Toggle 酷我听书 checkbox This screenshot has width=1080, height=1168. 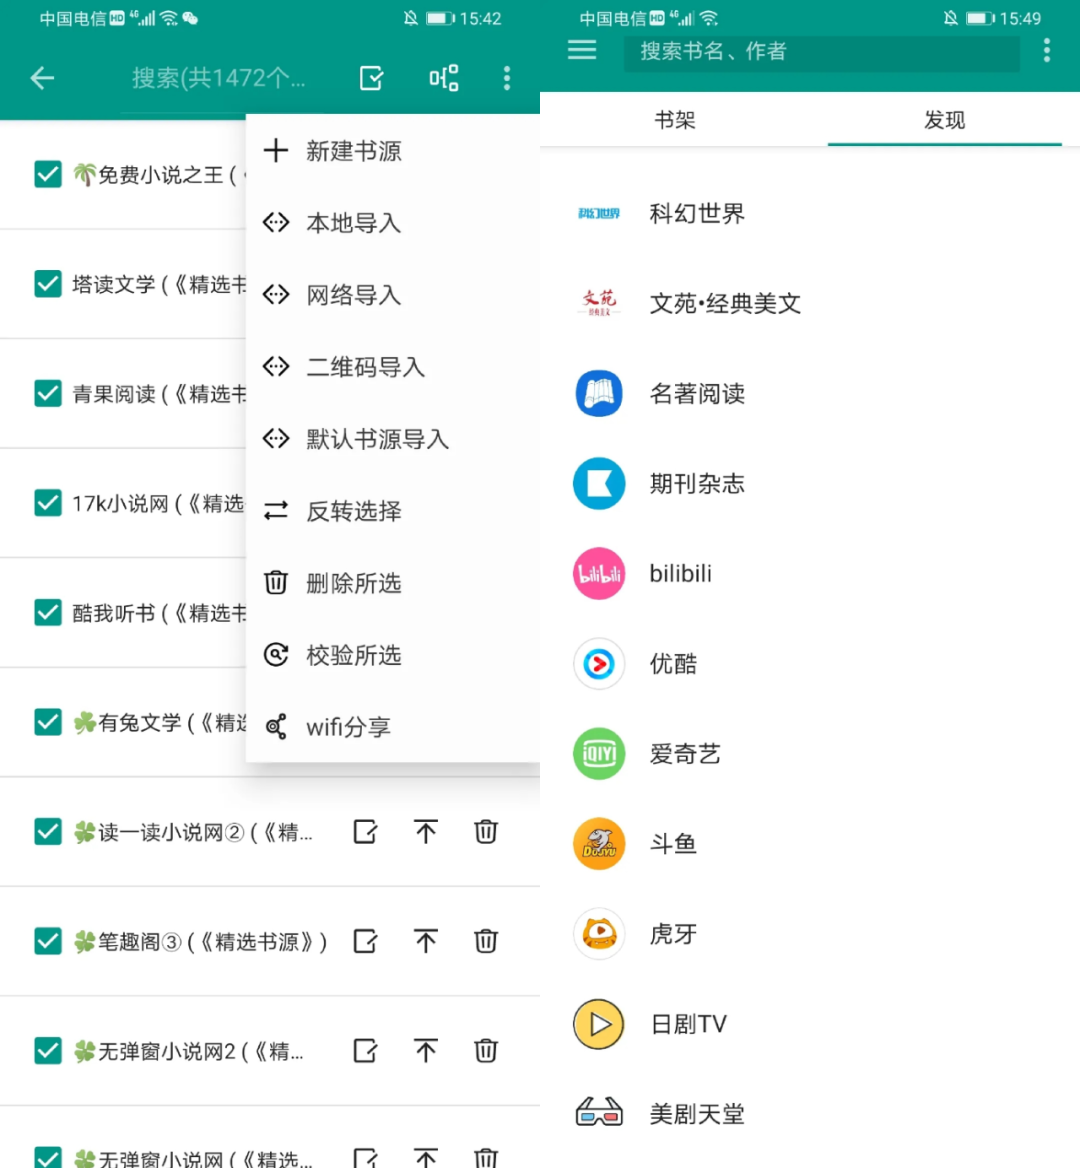click(48, 612)
